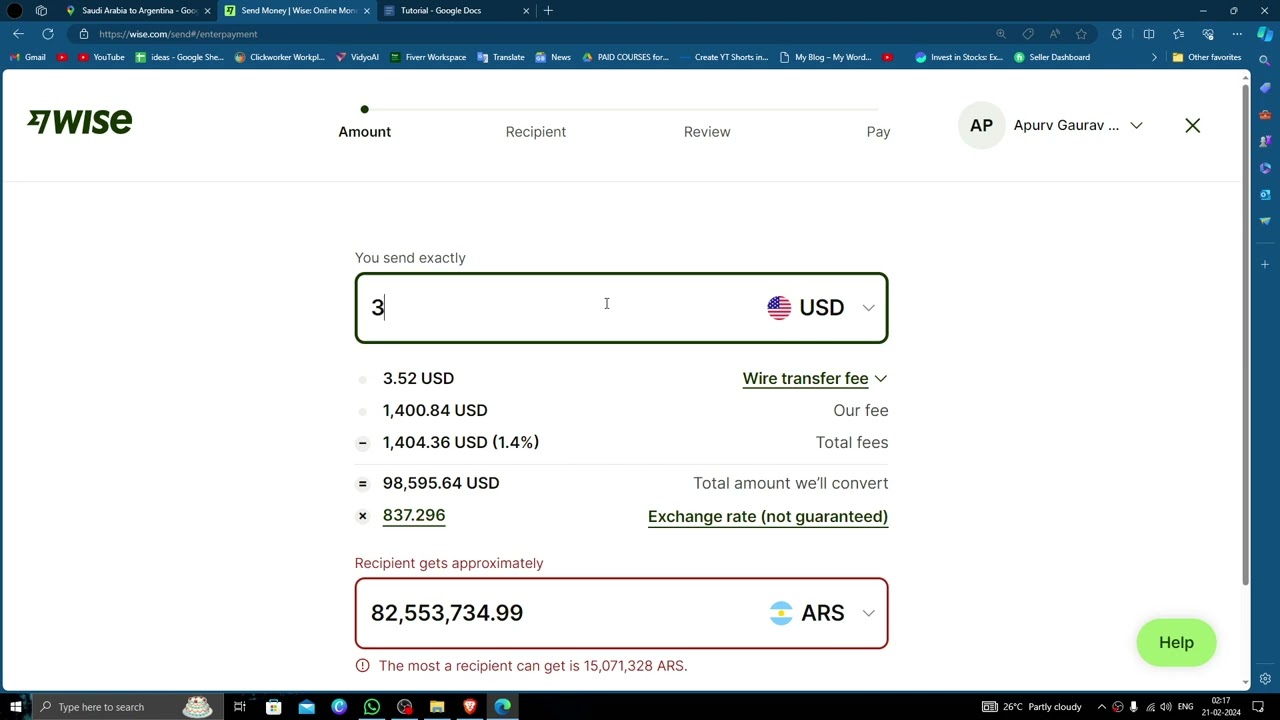This screenshot has width=1280, height=720.
Task: Open the Edge sidebar settings gear
Action: 1265,679
